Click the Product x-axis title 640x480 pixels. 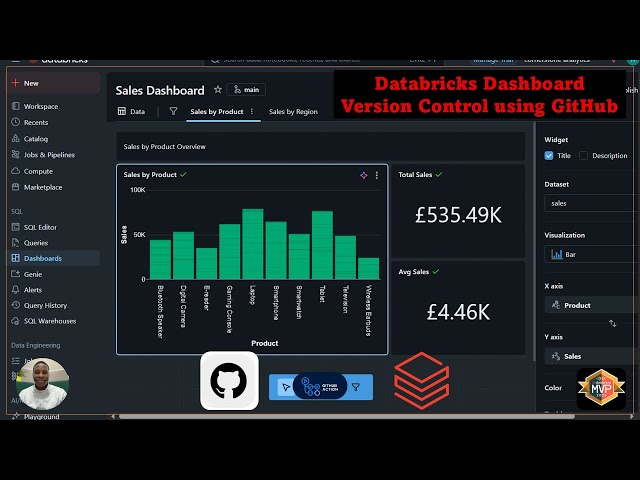click(264, 343)
